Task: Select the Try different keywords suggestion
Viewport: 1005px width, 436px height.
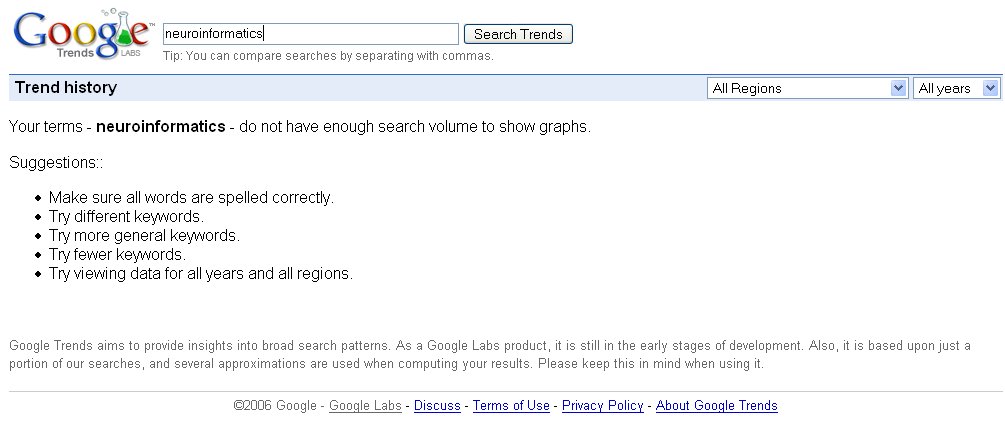Action: tap(126, 217)
